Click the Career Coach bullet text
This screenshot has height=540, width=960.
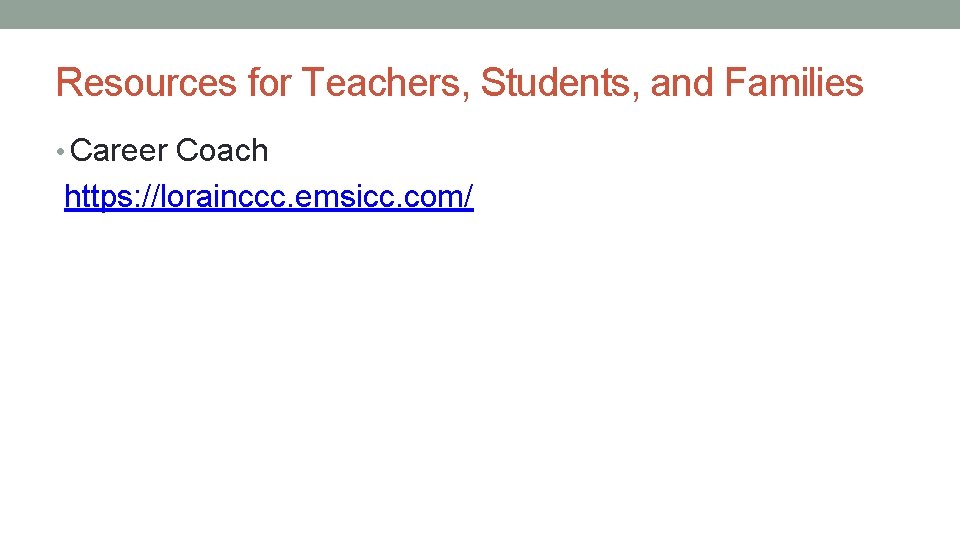click(170, 151)
